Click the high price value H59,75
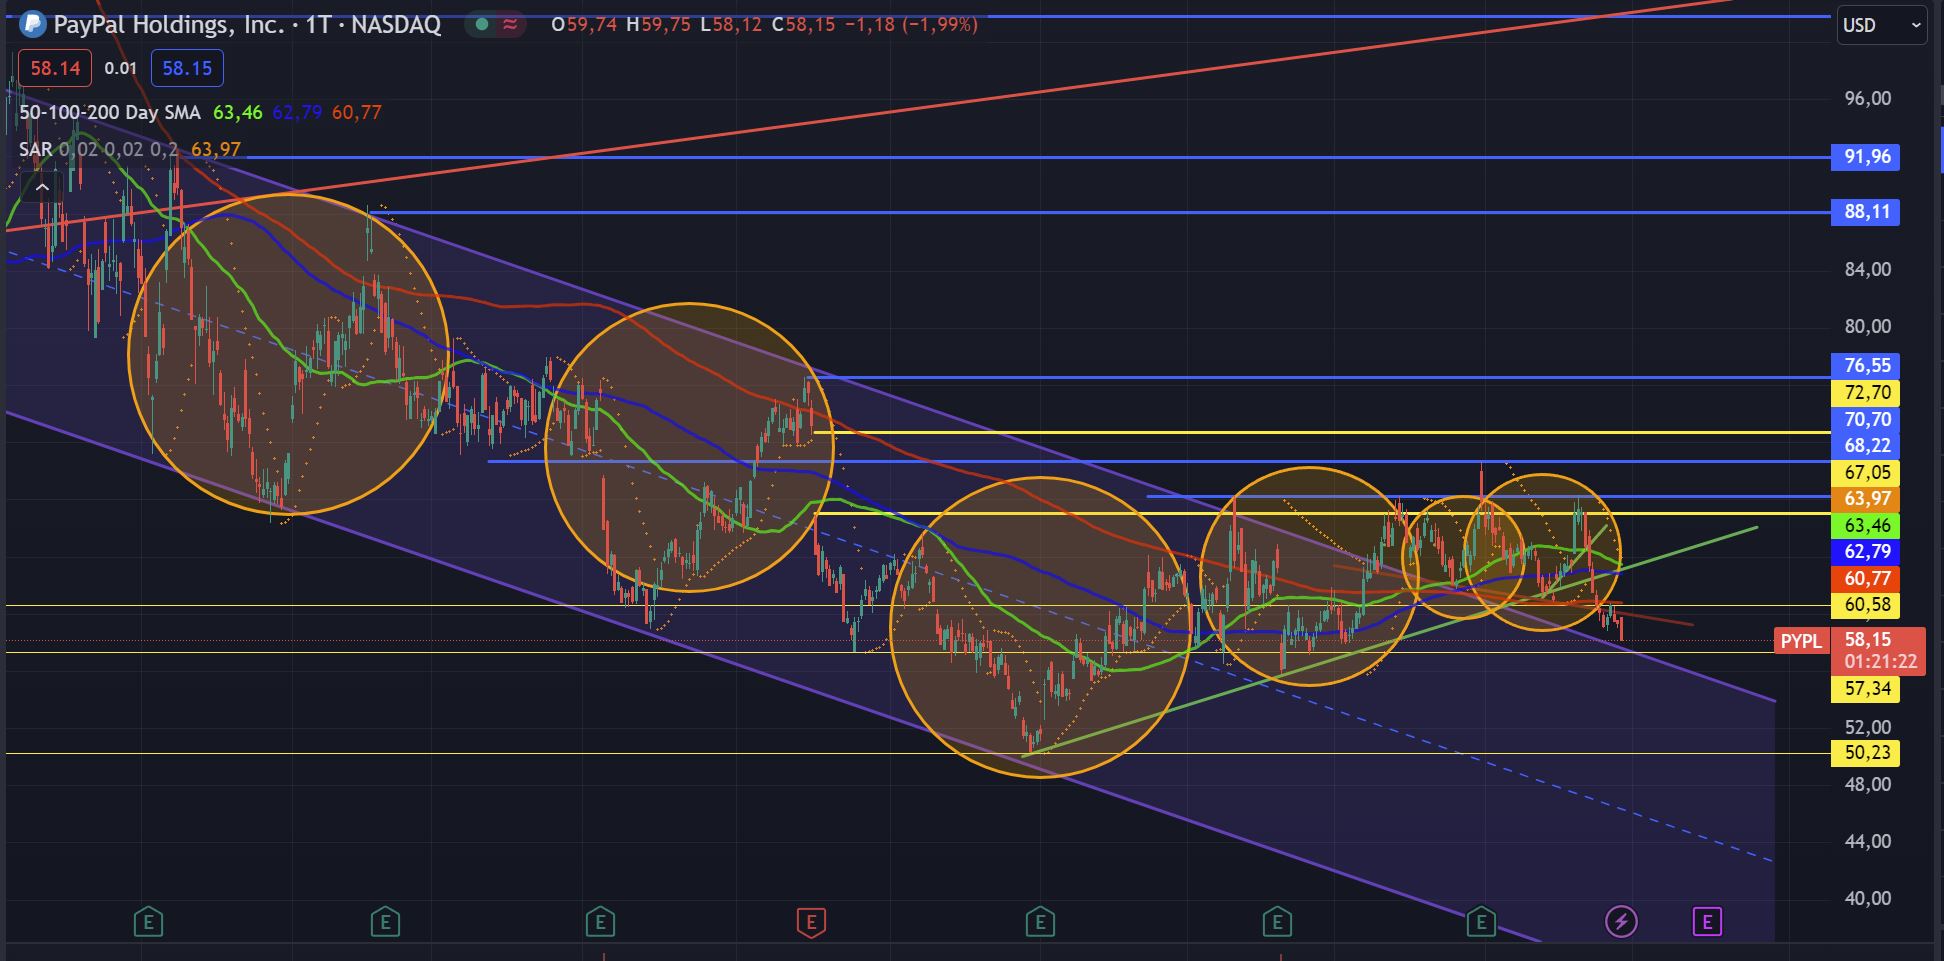 (x=658, y=24)
